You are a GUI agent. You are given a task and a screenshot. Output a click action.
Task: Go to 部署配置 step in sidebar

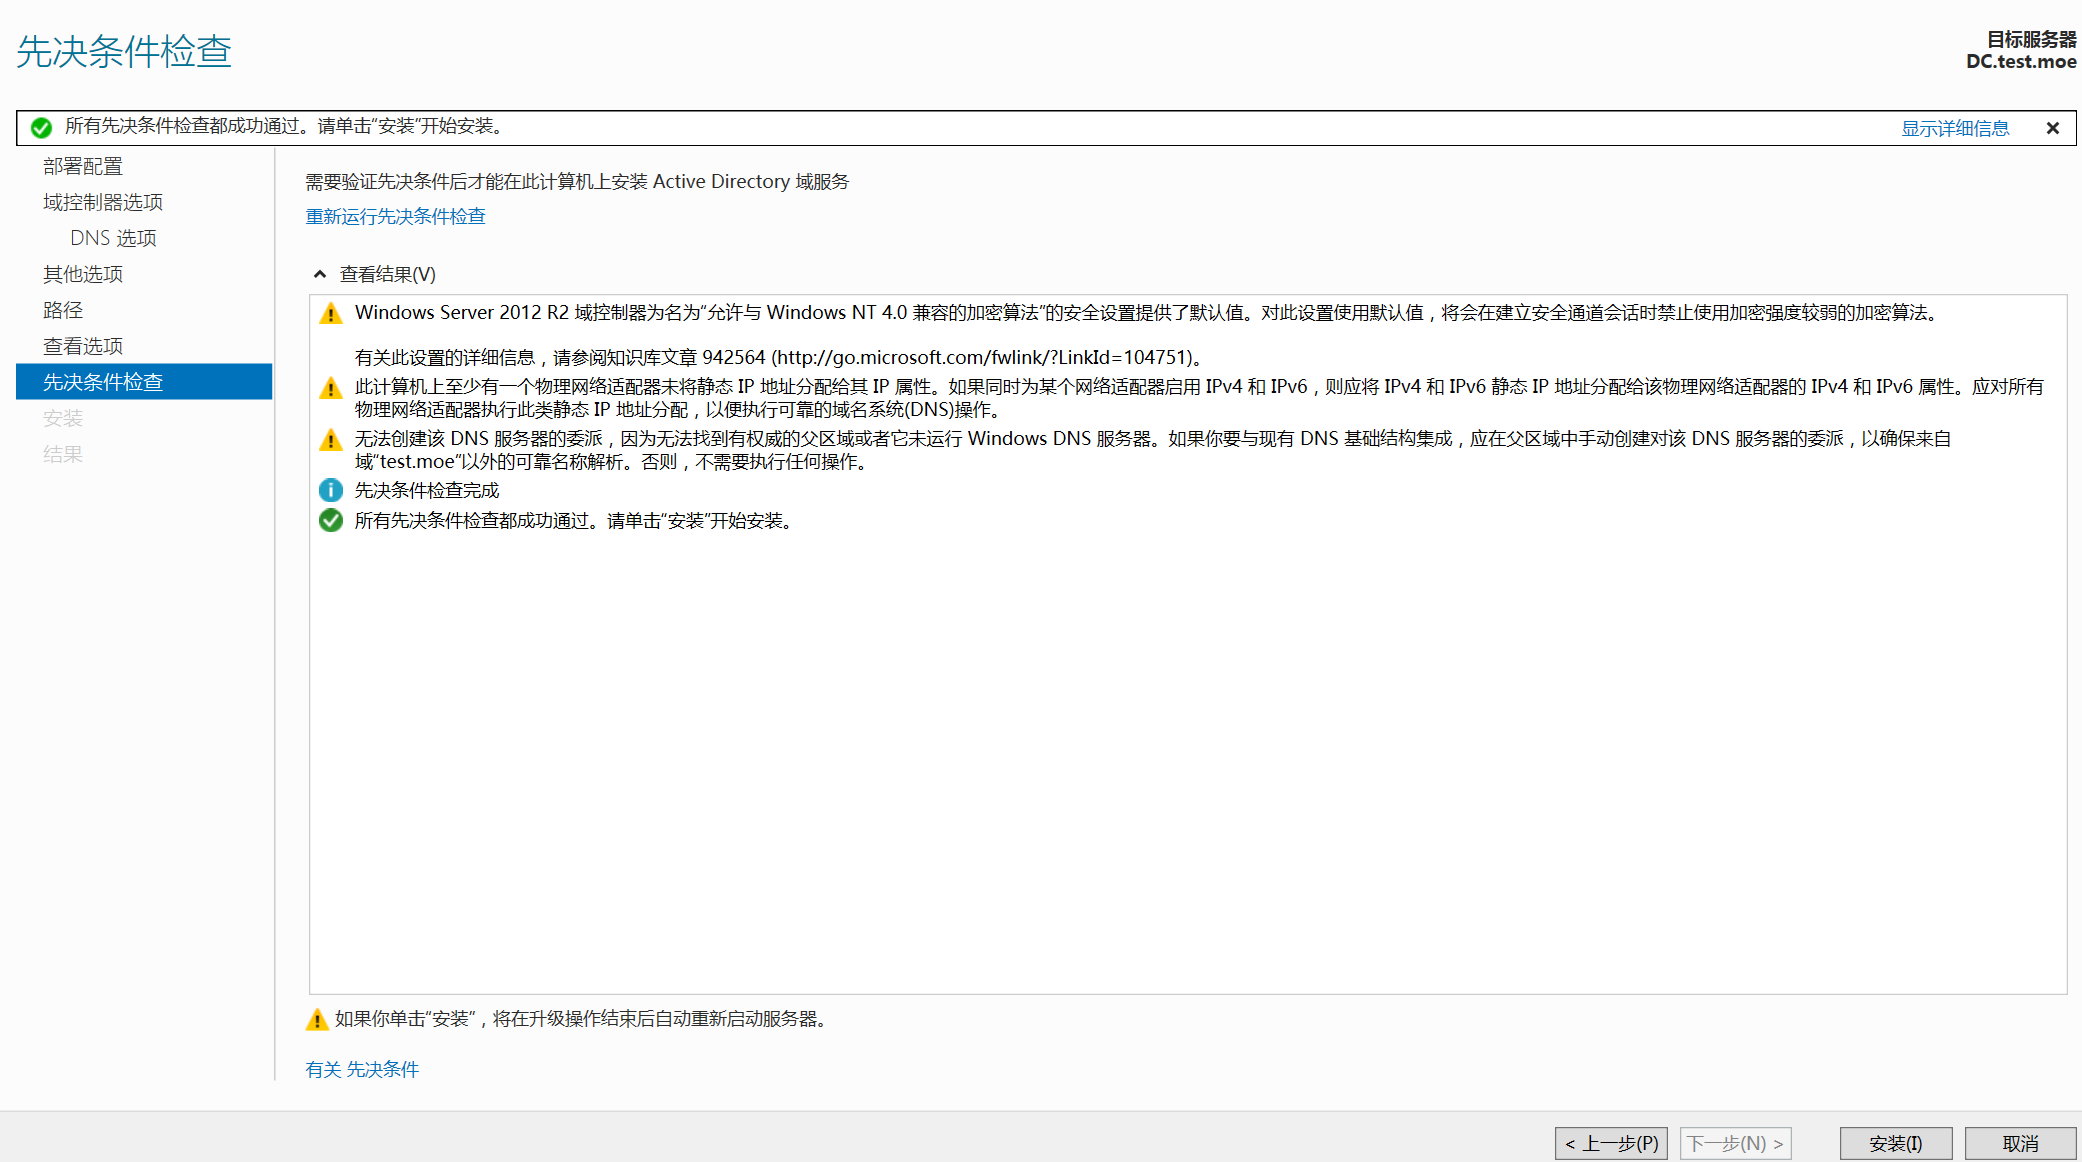tap(83, 166)
